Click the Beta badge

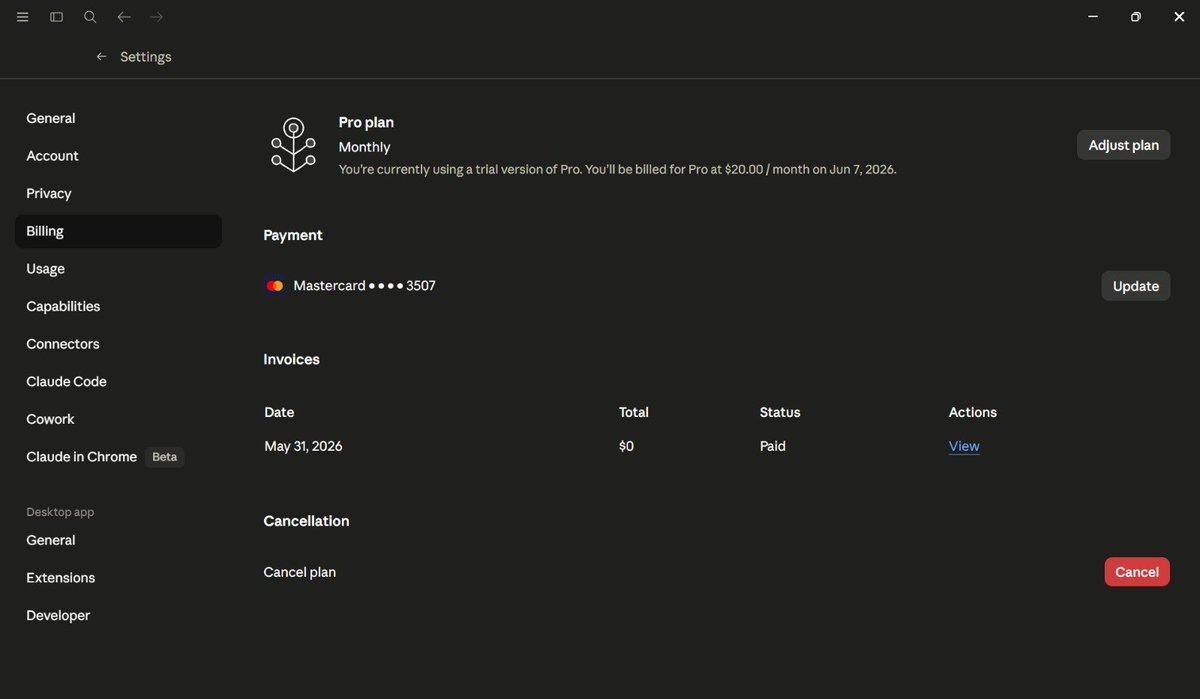tap(165, 457)
